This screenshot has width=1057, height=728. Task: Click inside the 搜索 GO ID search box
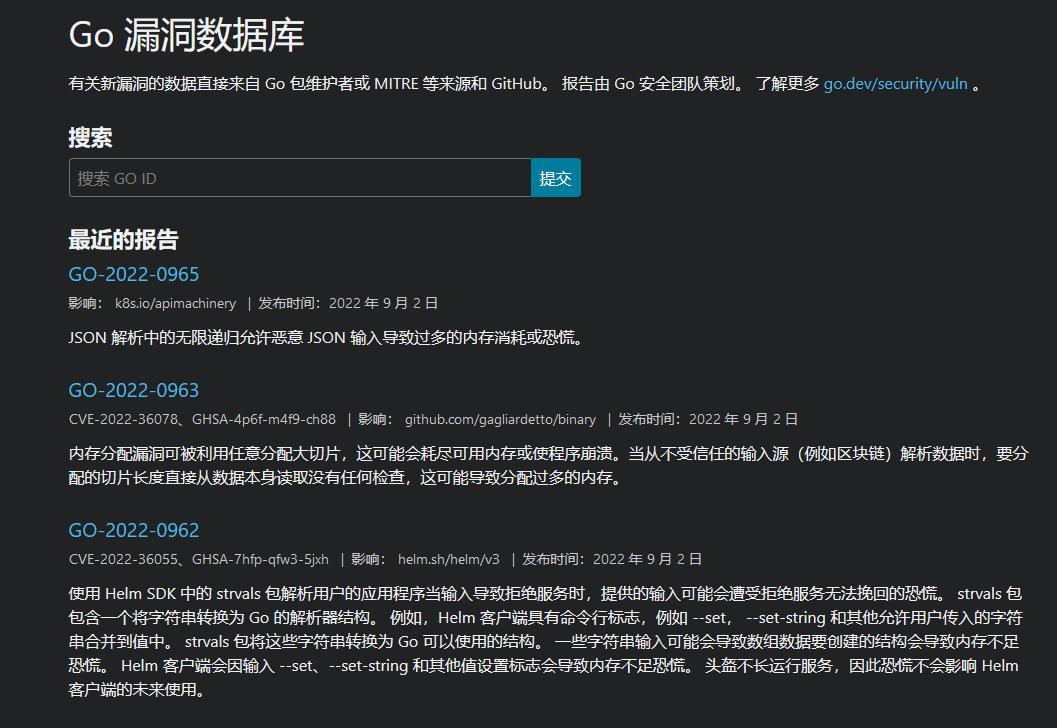click(x=297, y=177)
